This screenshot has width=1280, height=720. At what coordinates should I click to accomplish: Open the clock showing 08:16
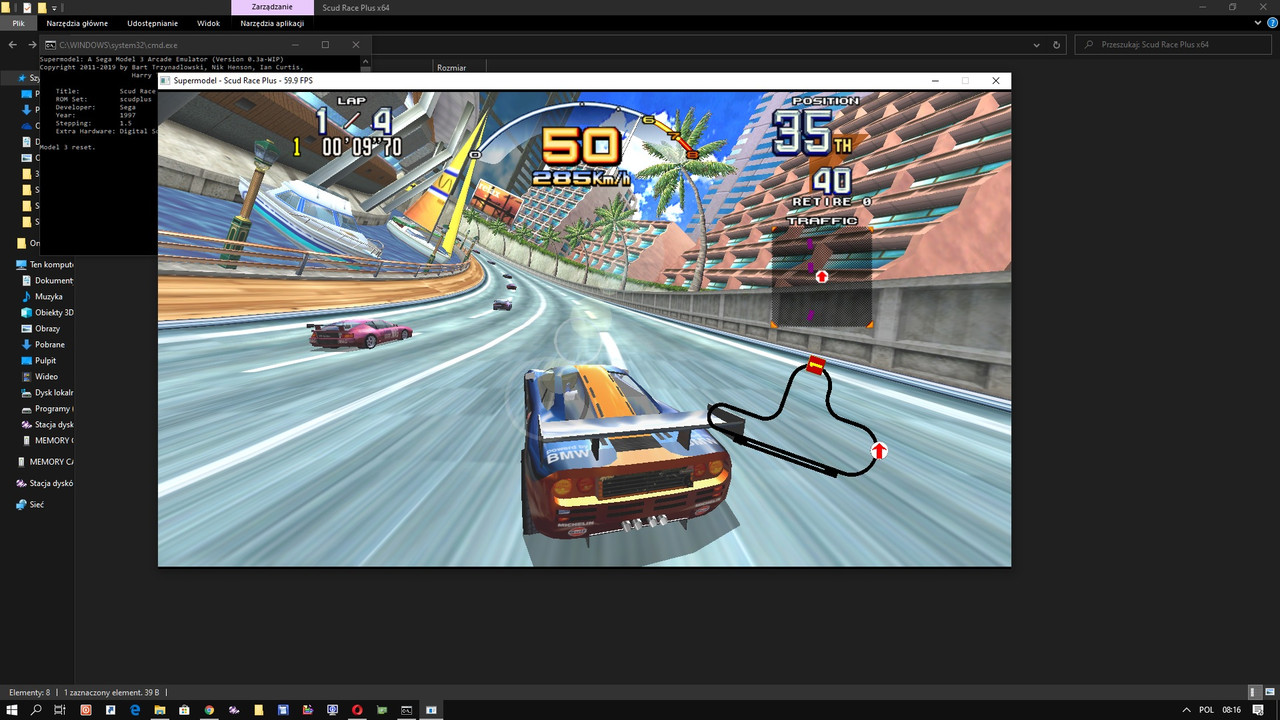(1232, 710)
